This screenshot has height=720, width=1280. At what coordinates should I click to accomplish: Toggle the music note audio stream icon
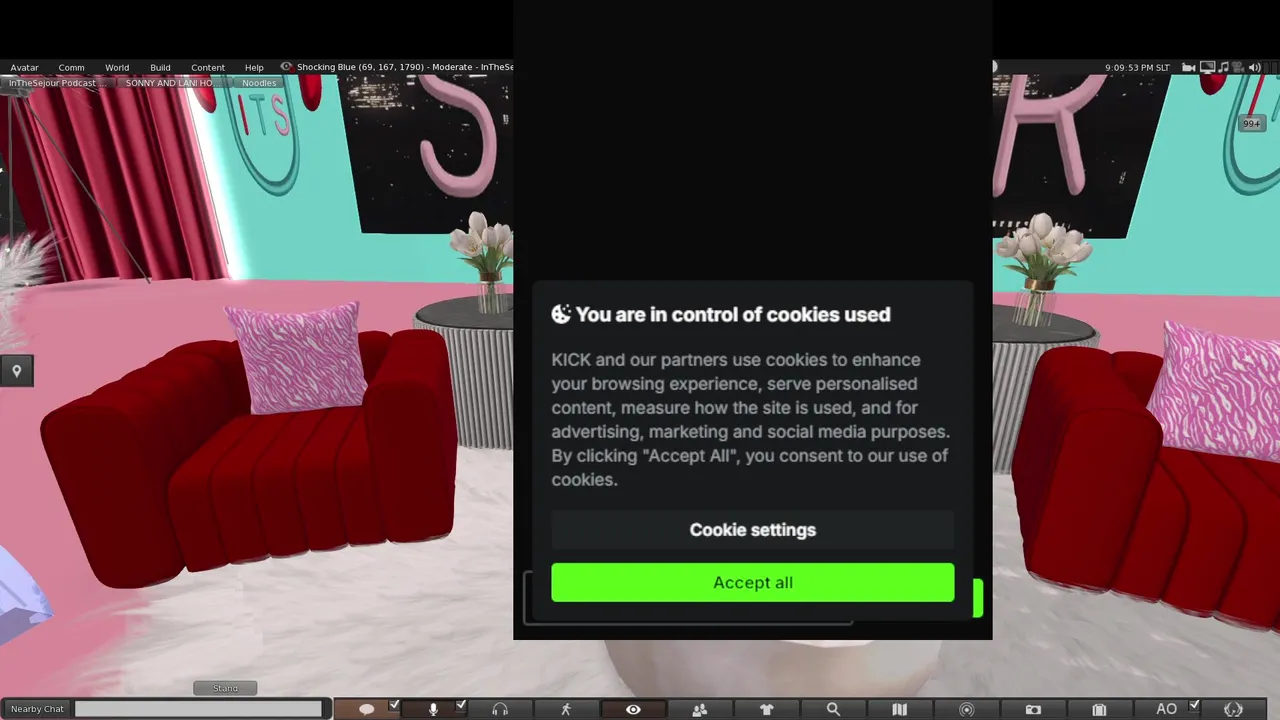point(1223,67)
